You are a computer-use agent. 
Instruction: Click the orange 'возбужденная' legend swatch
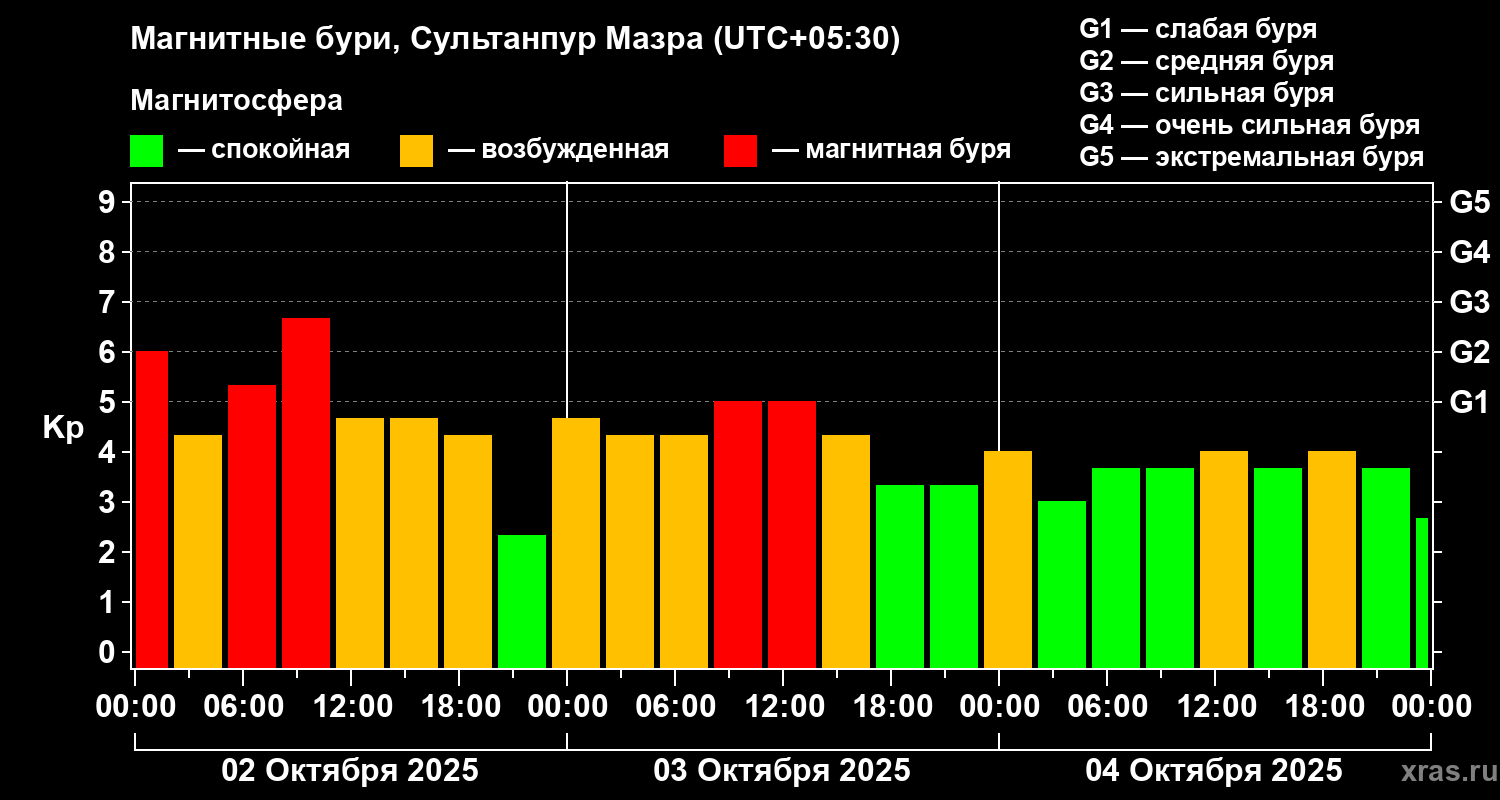416,151
